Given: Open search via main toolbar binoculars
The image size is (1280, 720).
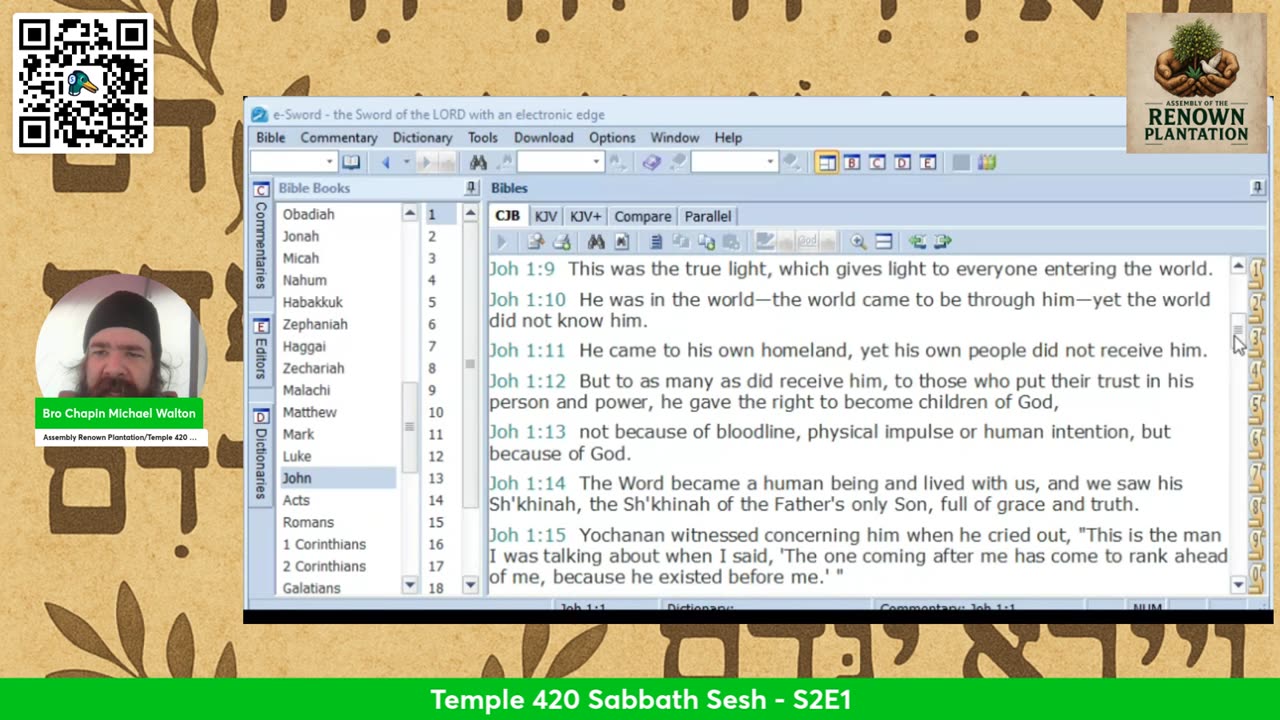Looking at the screenshot, I should [478, 162].
